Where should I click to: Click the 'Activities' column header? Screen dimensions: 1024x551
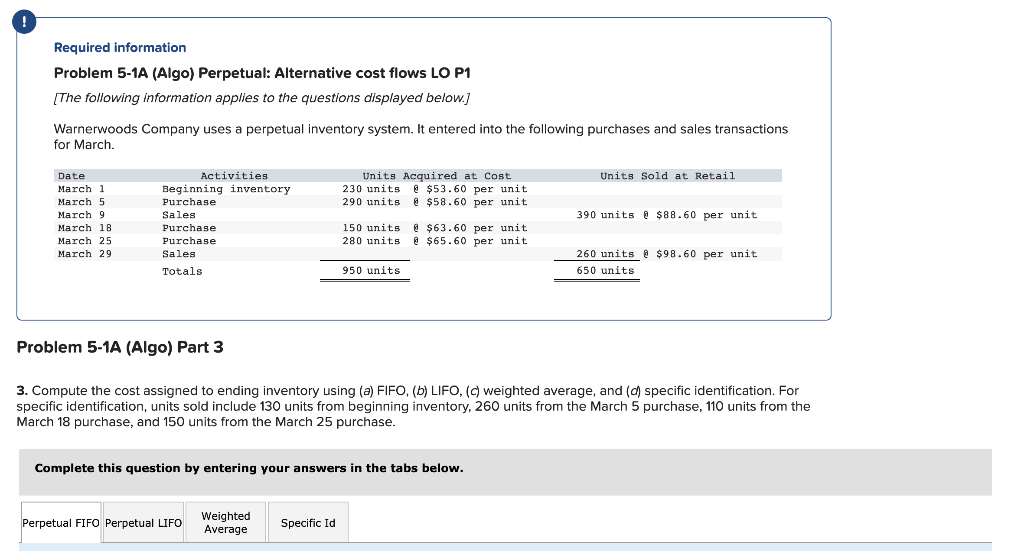[234, 176]
